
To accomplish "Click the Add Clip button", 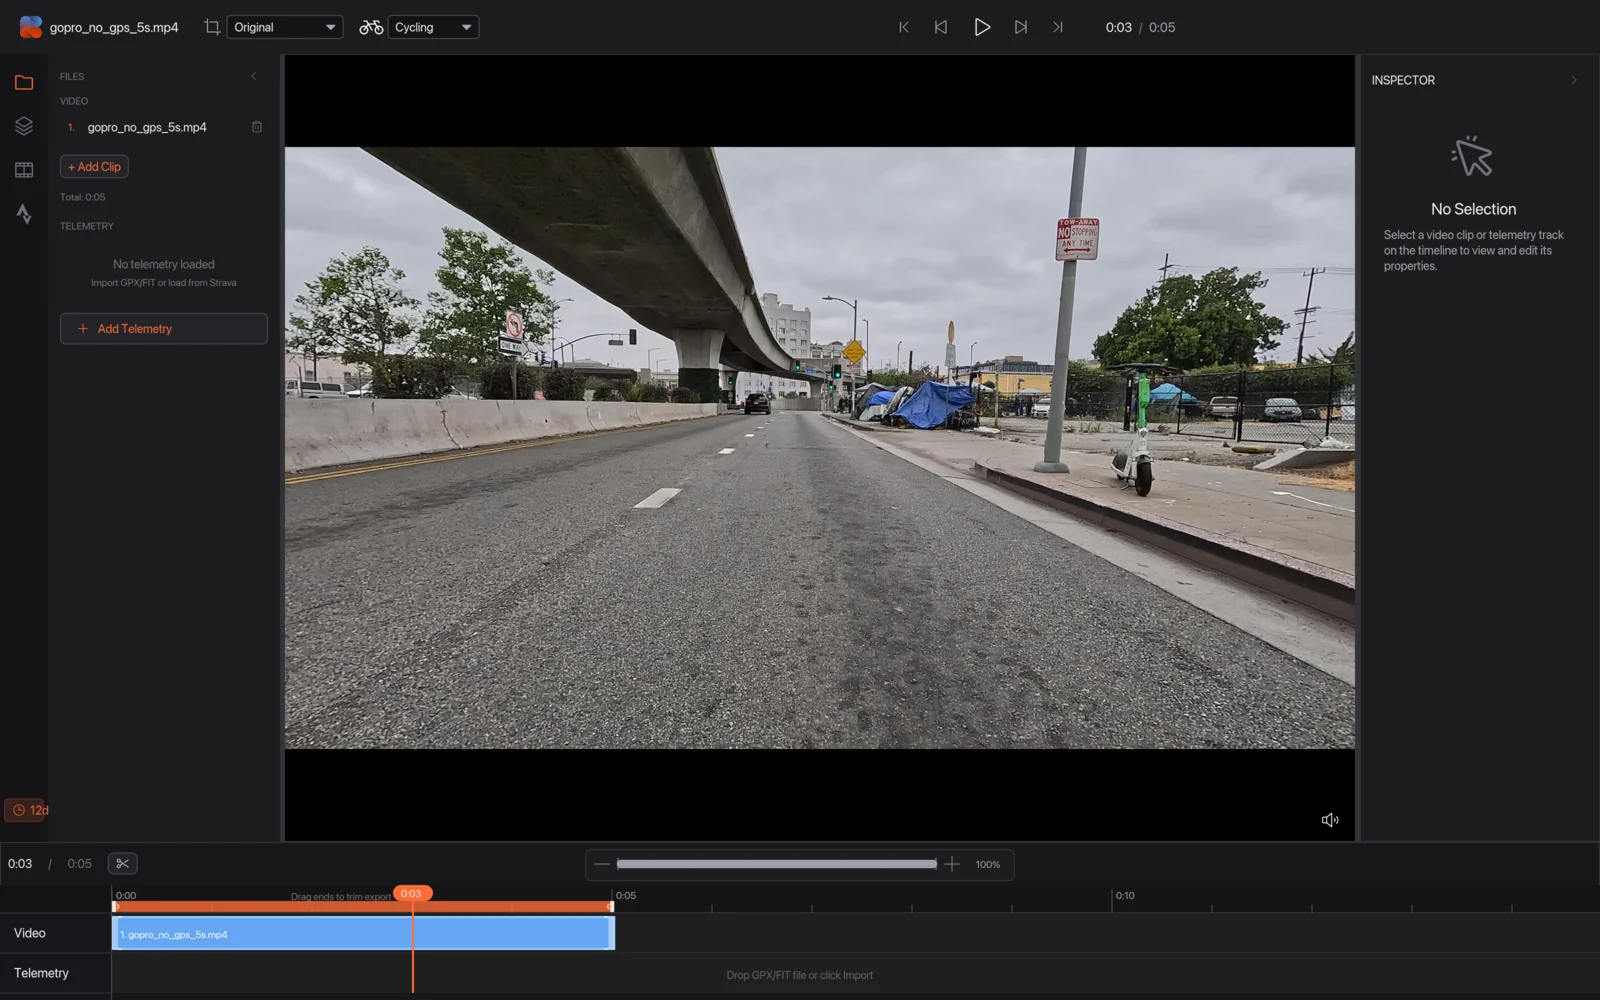I will pyautogui.click(x=94, y=166).
